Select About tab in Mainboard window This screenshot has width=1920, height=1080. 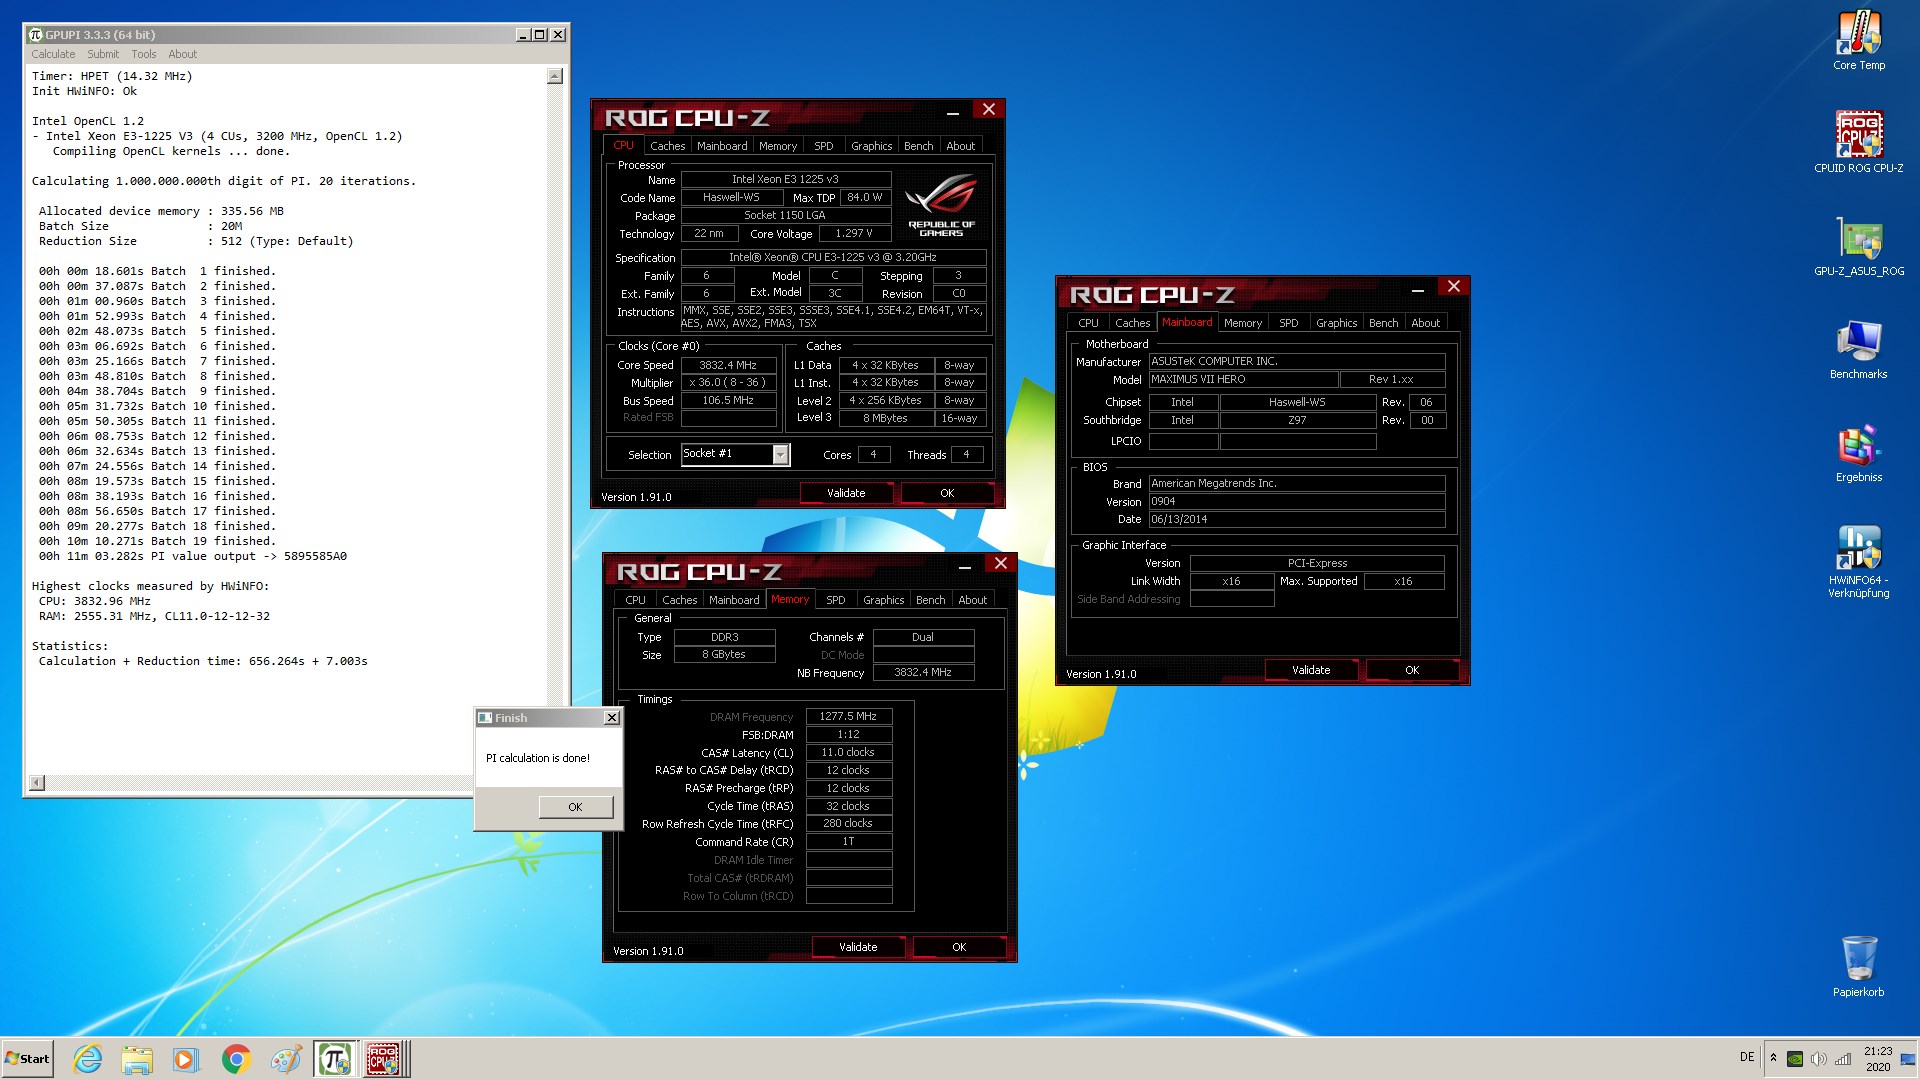(x=1425, y=323)
